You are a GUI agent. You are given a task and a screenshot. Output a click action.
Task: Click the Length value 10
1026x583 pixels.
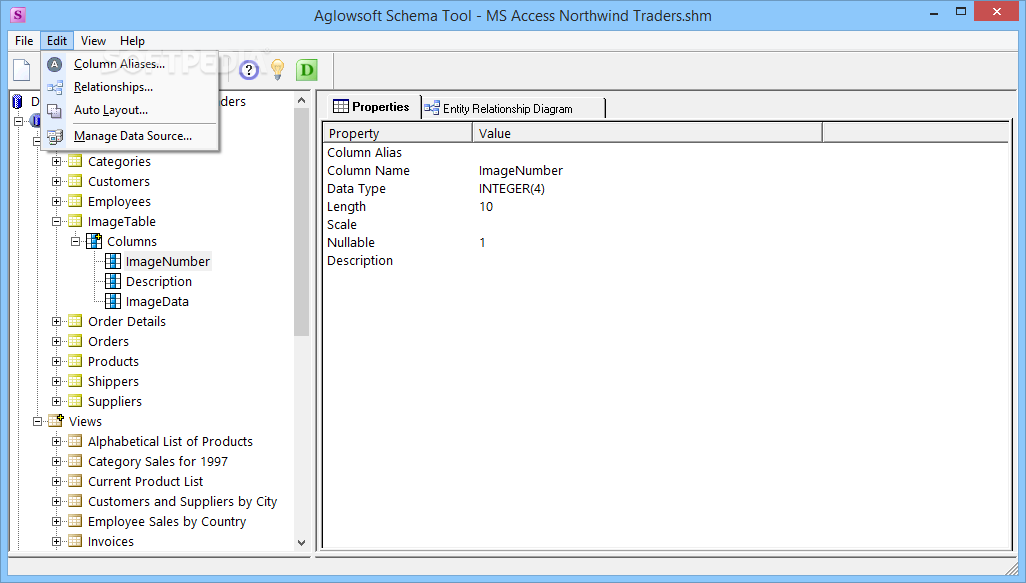(x=486, y=207)
